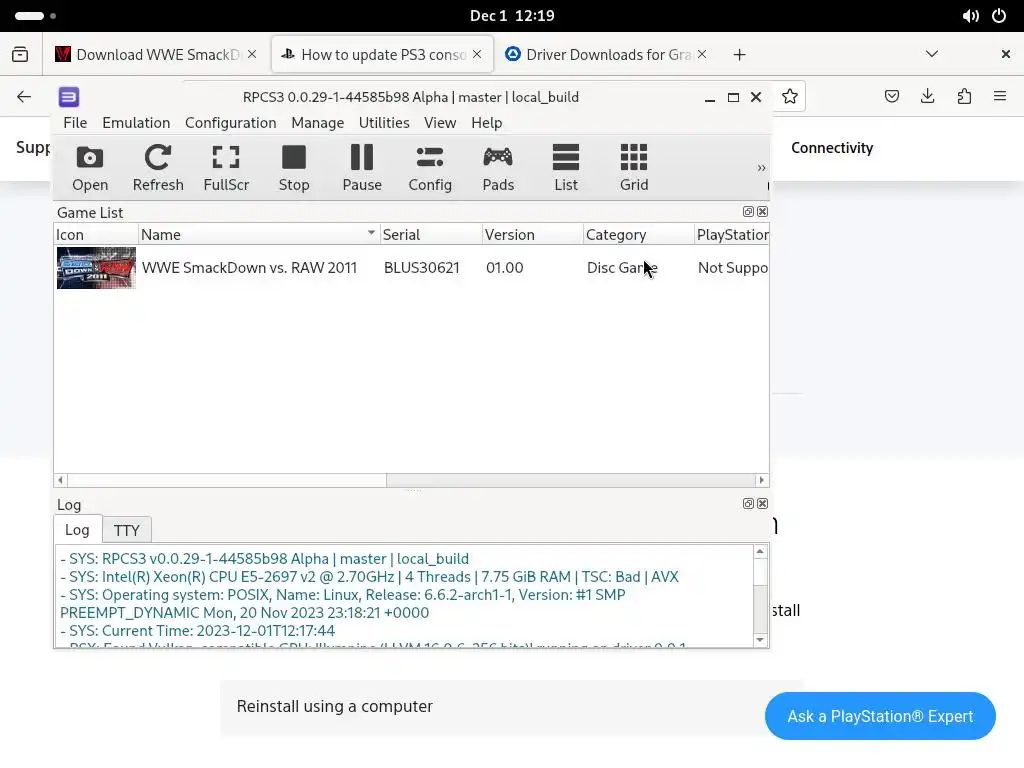Click the game list scroll-right arrow
Viewport: 1024px width, 768px height.
coord(761,480)
